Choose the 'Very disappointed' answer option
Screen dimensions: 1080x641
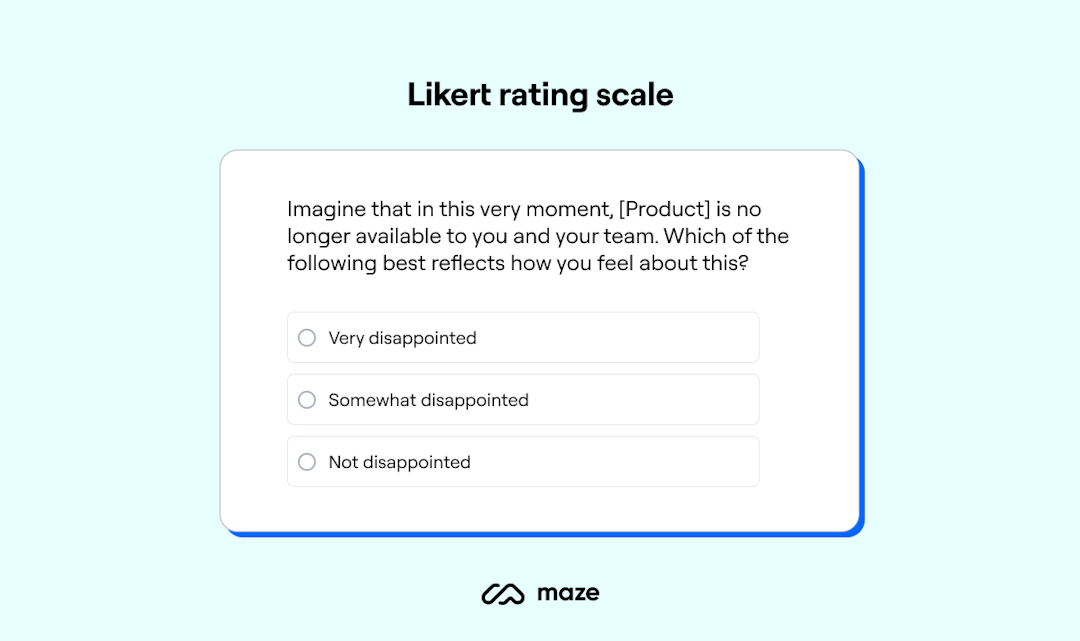(x=523, y=337)
